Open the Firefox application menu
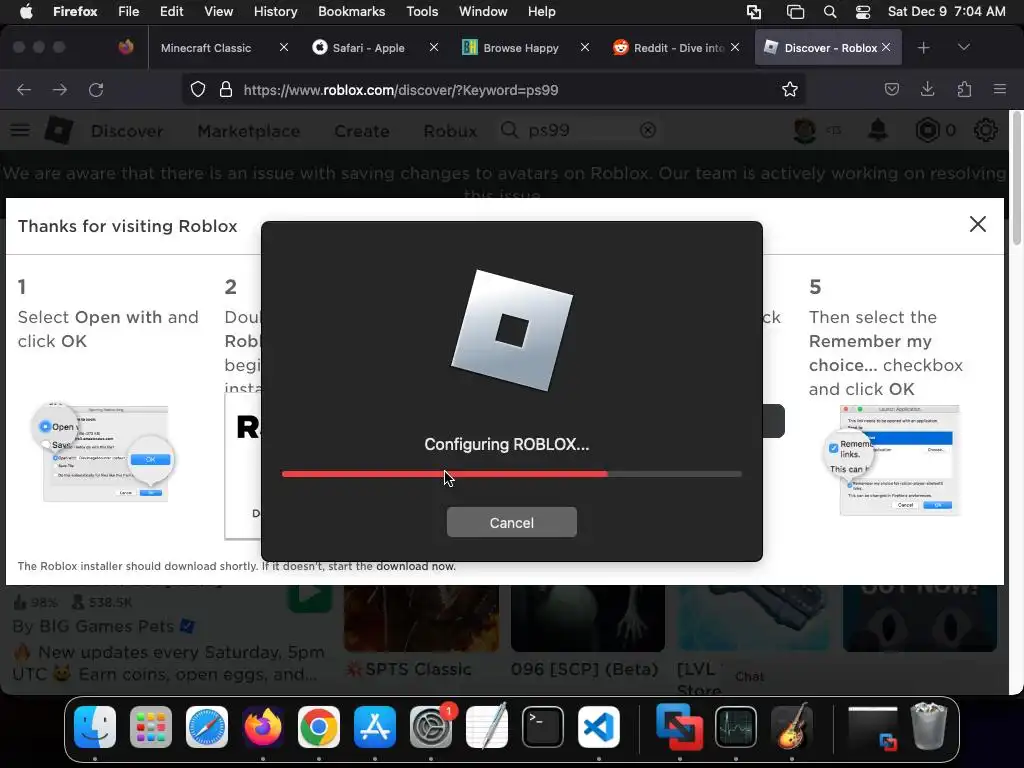This screenshot has height=768, width=1024. coord(999,89)
